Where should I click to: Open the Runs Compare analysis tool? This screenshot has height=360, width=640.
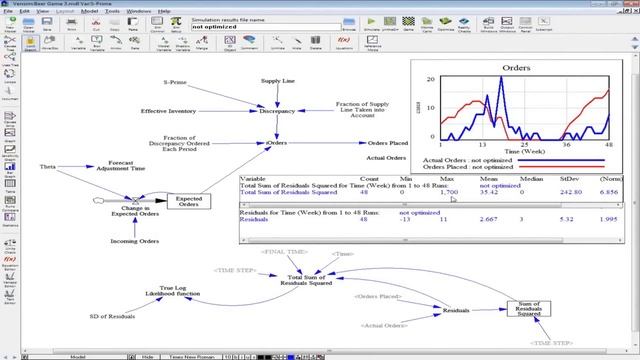coord(10,203)
